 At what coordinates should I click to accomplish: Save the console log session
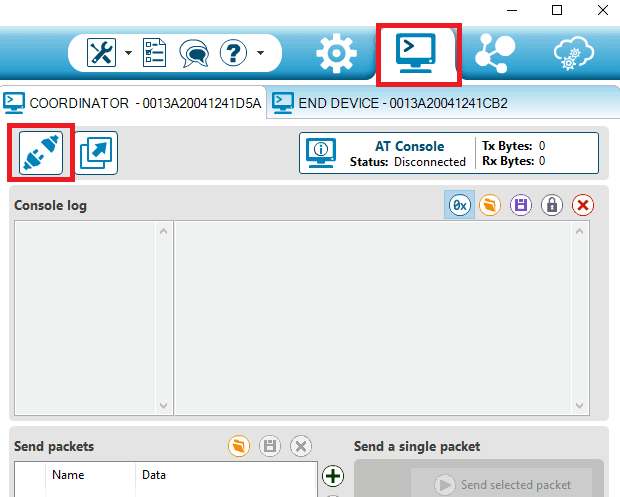[x=521, y=205]
